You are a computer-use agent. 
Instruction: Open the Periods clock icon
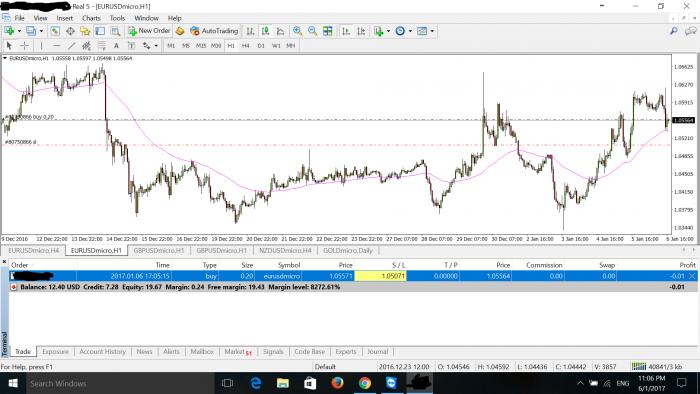point(400,31)
